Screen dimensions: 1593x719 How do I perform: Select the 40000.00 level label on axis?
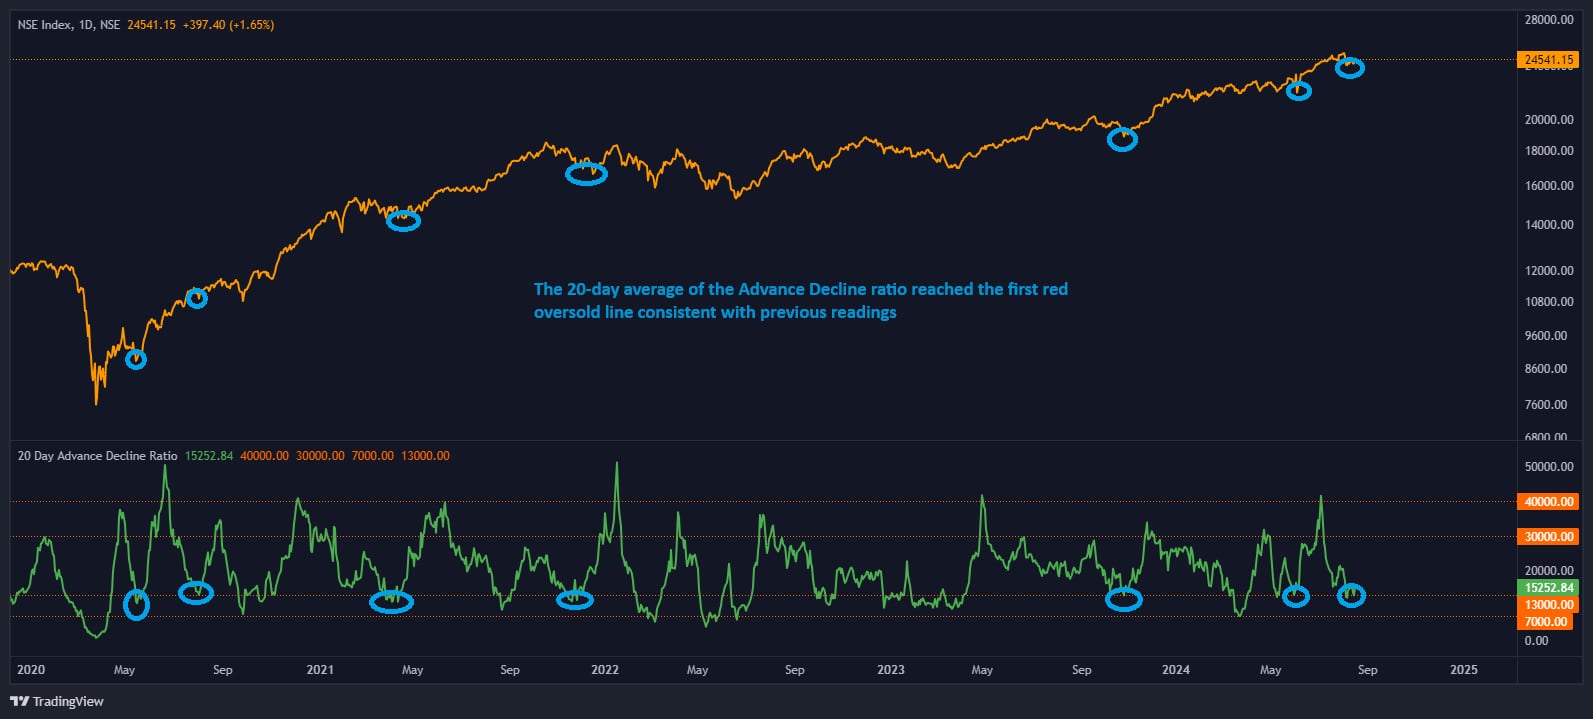[1548, 502]
